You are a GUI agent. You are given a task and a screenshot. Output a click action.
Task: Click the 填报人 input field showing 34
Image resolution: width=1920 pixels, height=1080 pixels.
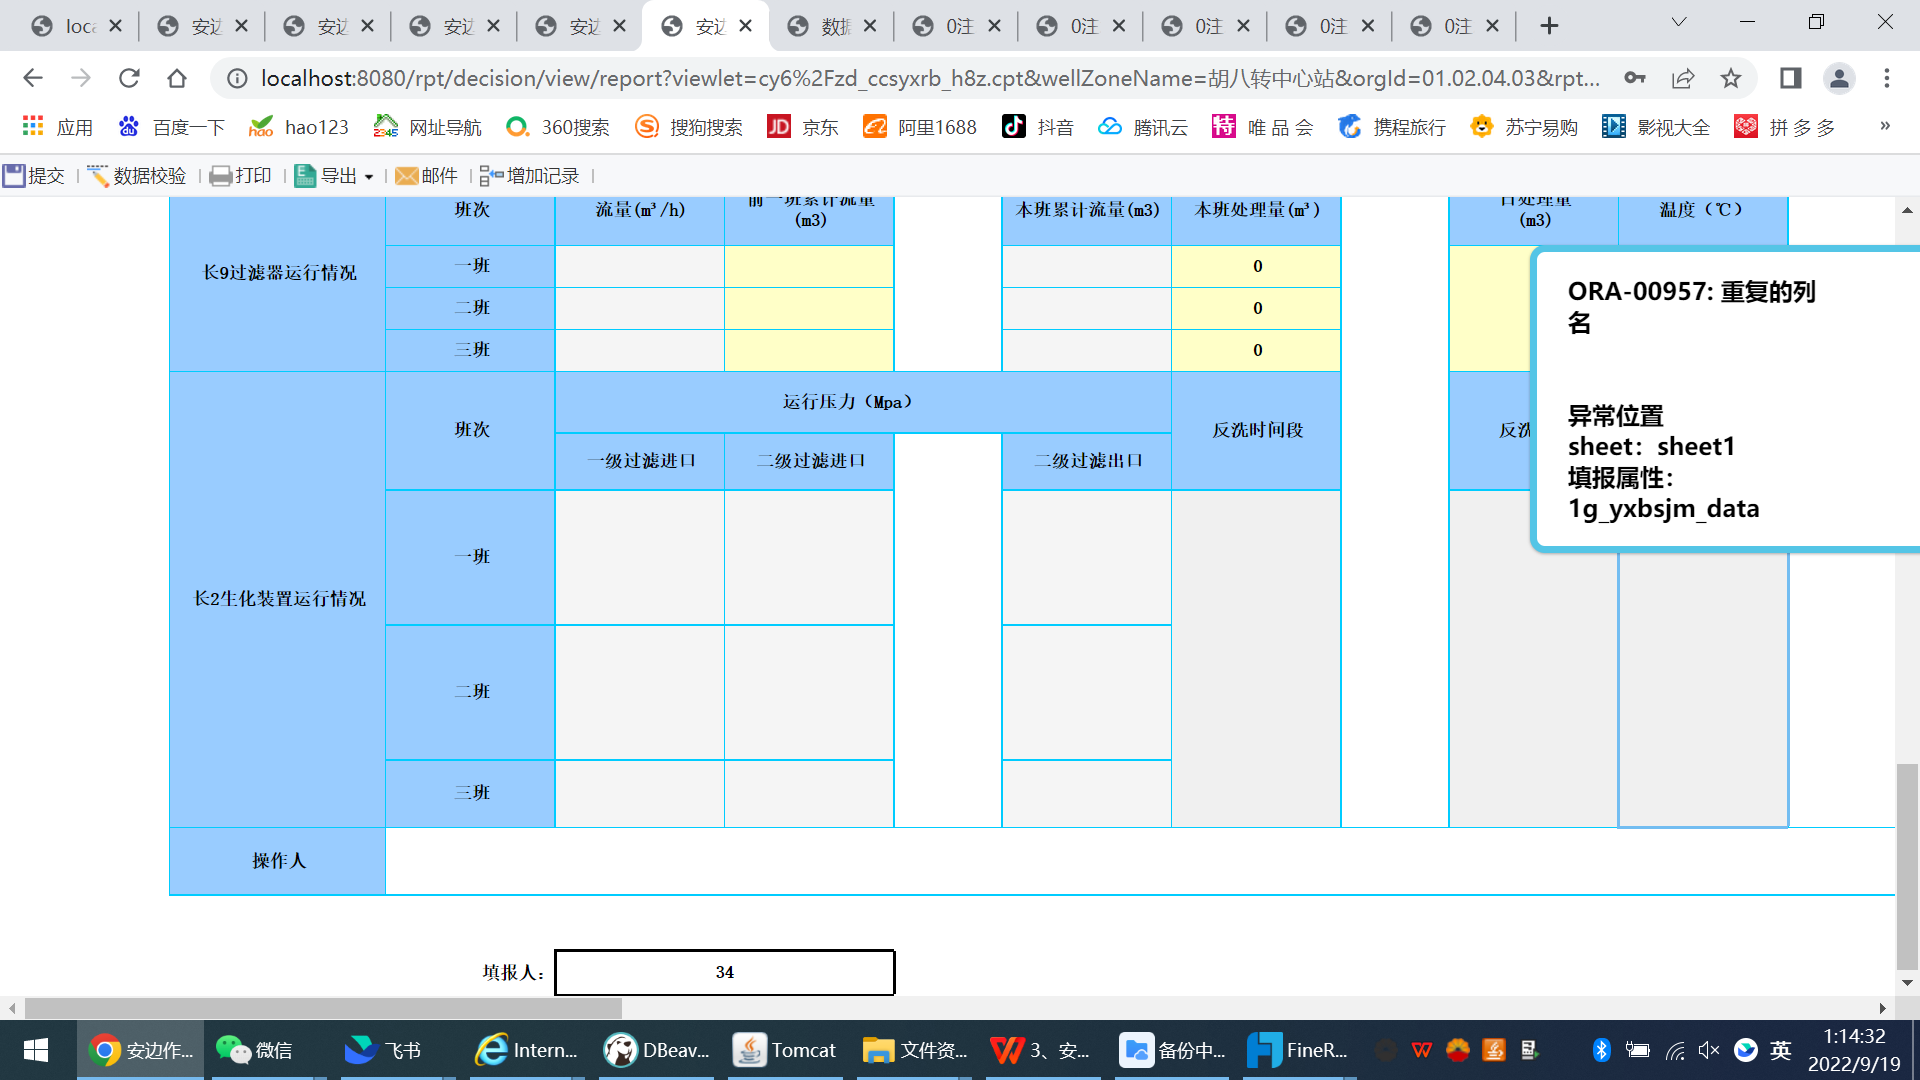724,972
